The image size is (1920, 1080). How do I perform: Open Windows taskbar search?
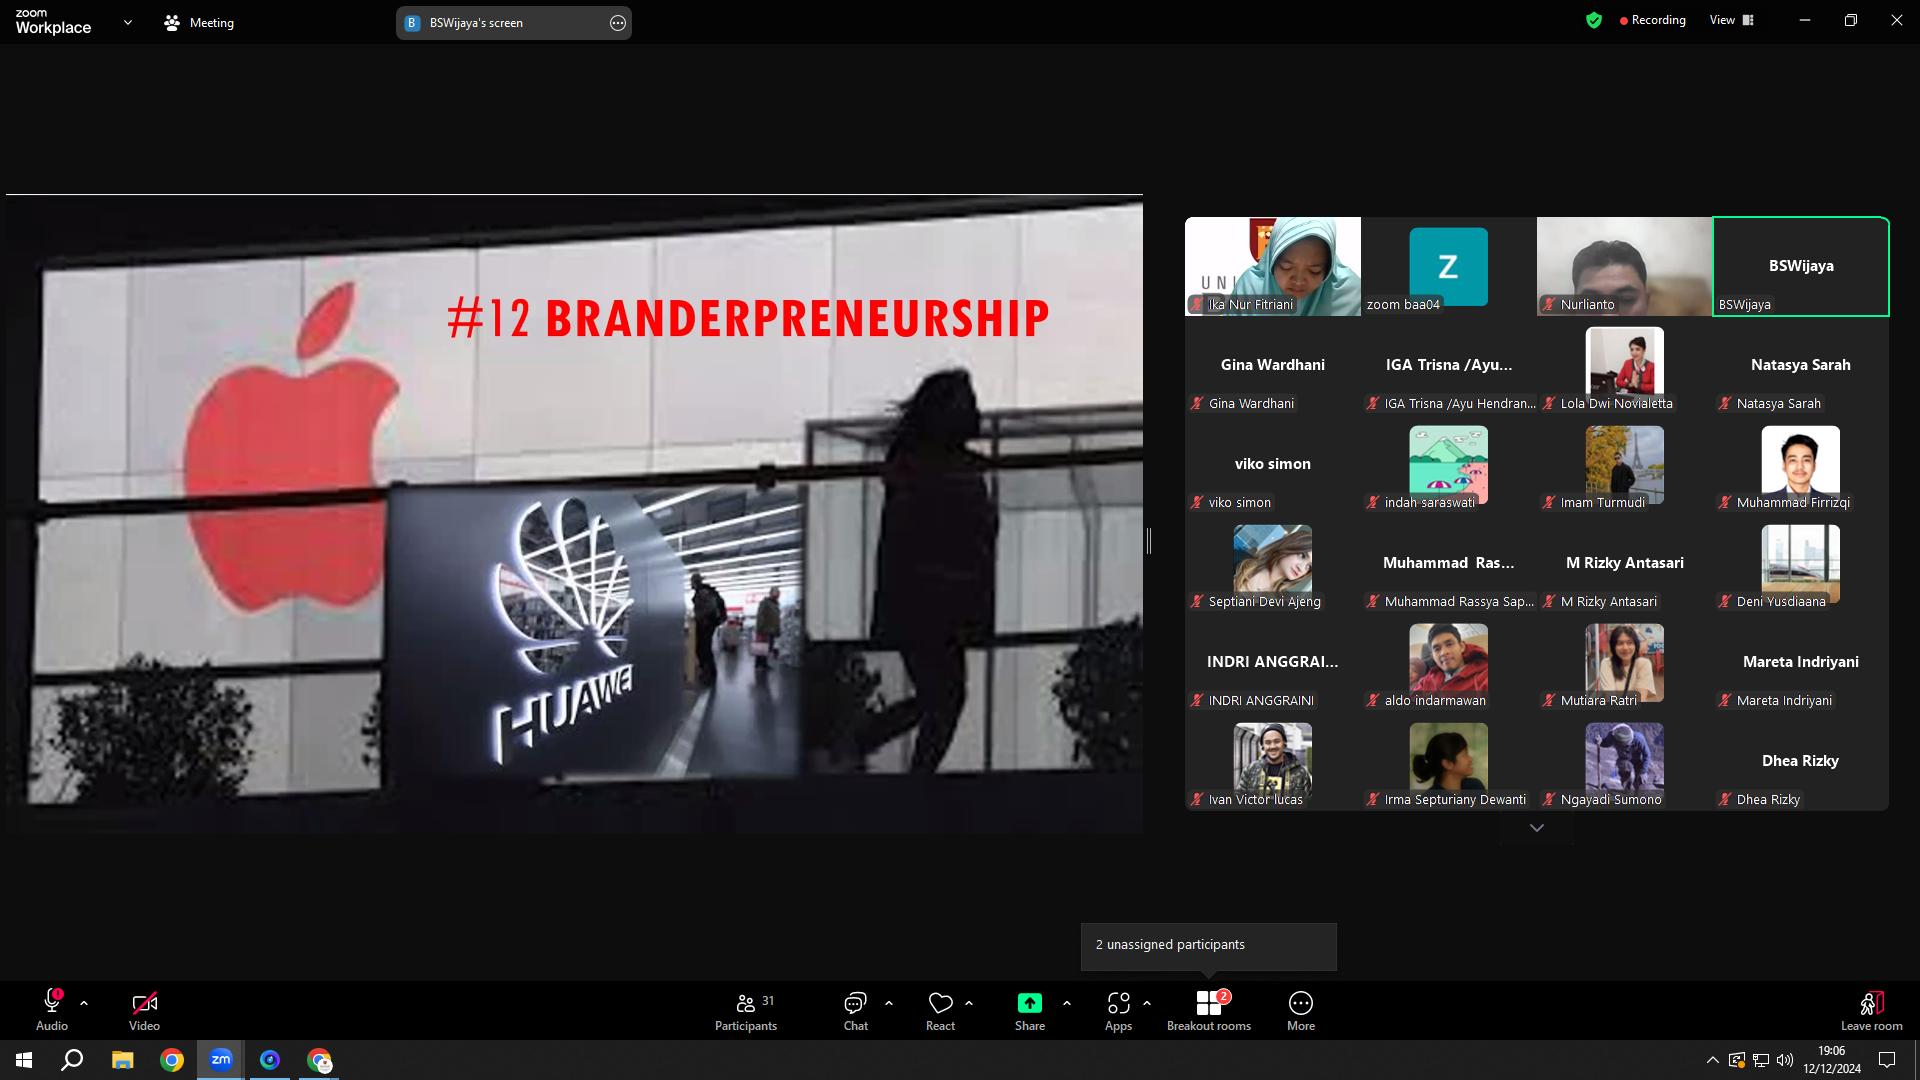click(x=72, y=1060)
